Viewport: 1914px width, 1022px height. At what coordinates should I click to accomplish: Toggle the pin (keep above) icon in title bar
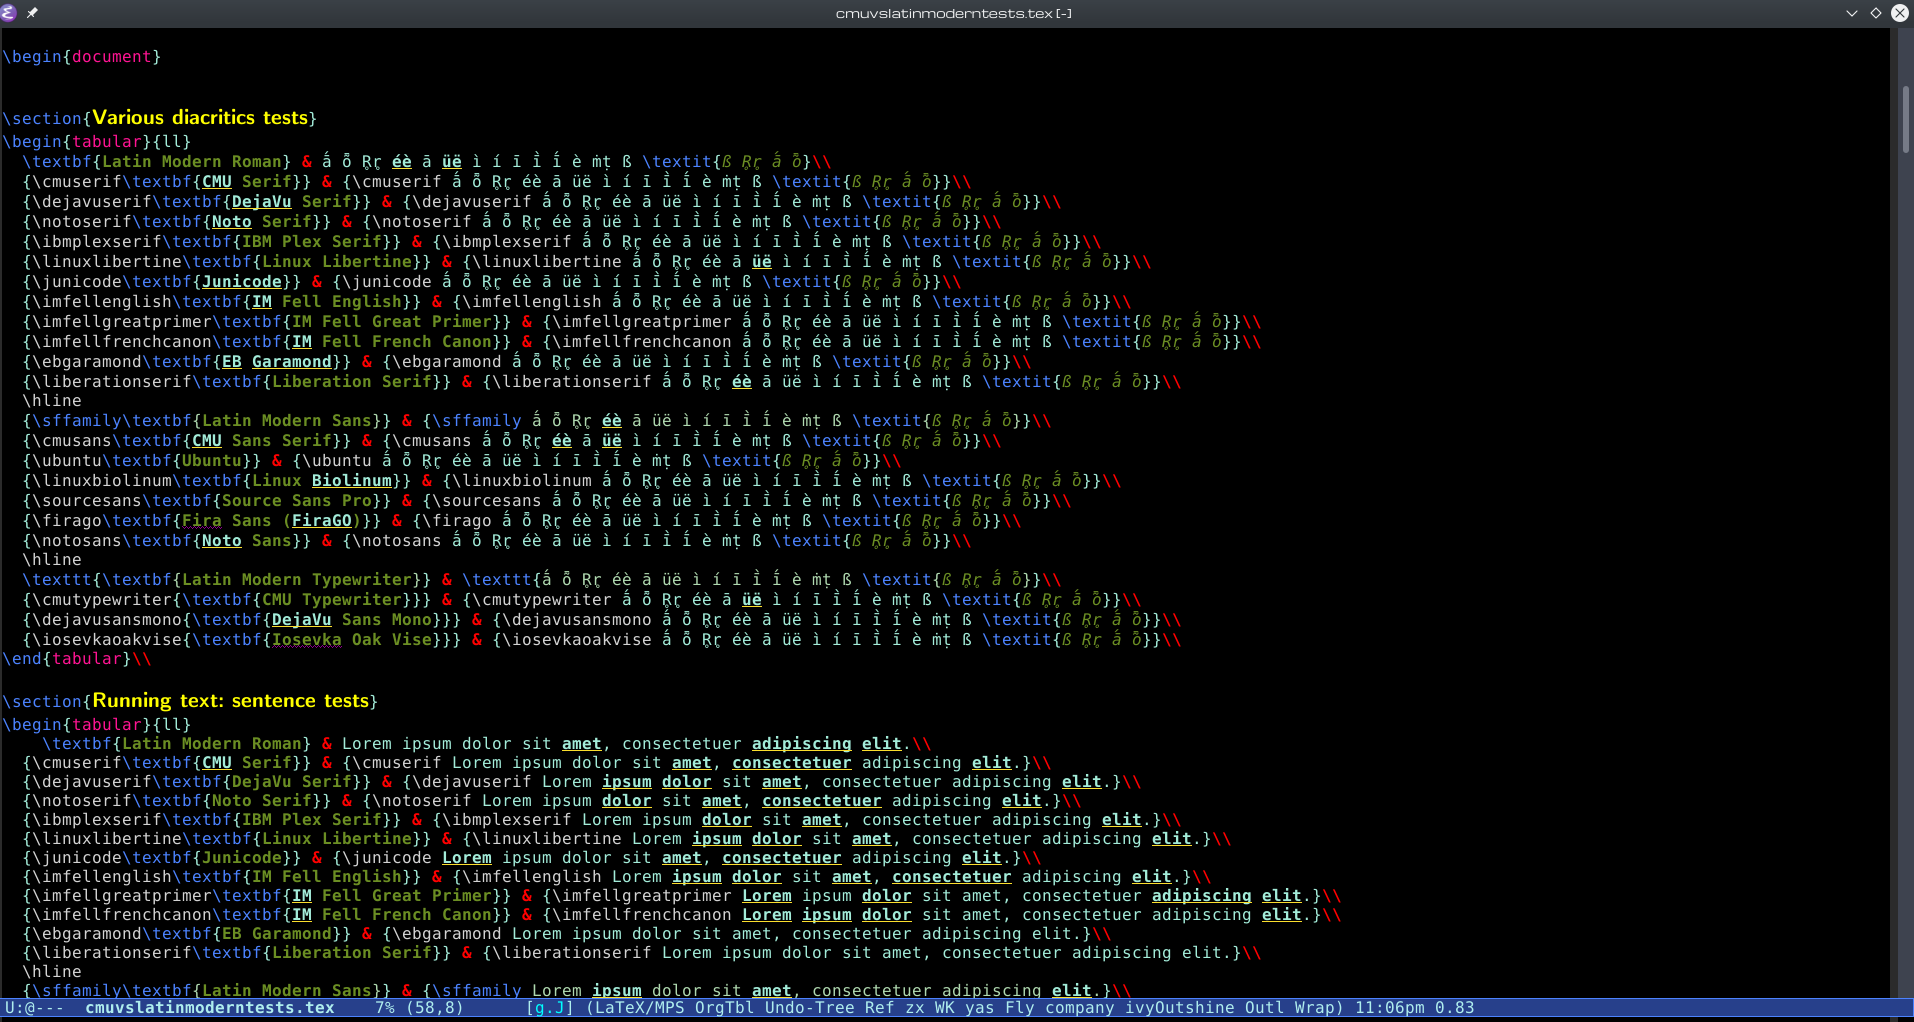(32, 13)
